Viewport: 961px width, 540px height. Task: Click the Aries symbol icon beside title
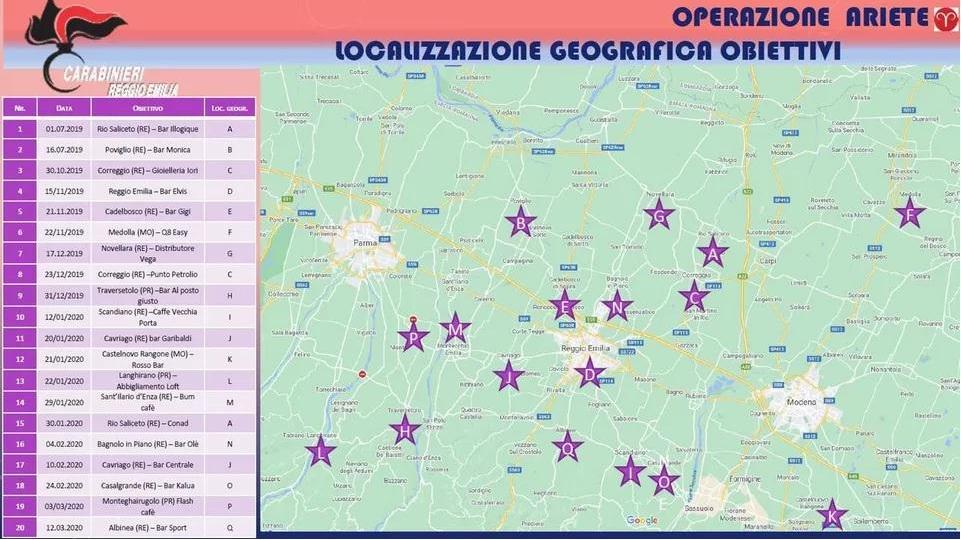pos(946,18)
